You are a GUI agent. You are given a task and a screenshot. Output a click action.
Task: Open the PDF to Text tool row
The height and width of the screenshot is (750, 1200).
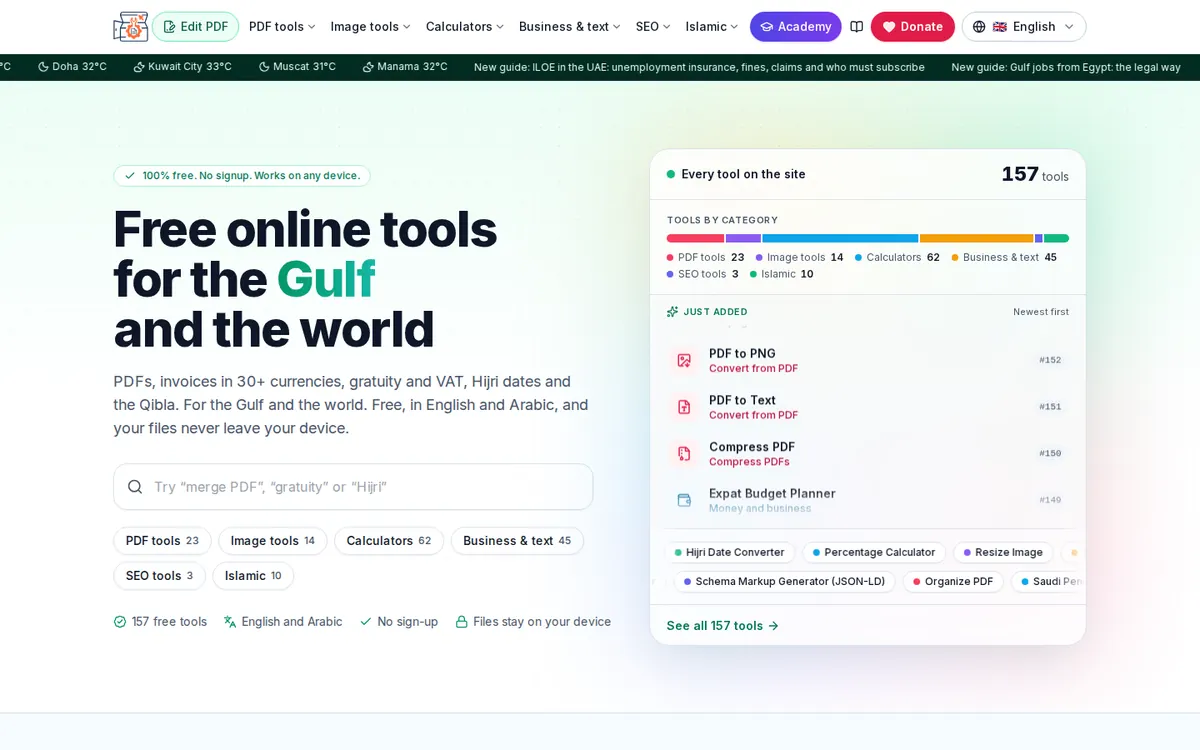pyautogui.click(x=868, y=407)
